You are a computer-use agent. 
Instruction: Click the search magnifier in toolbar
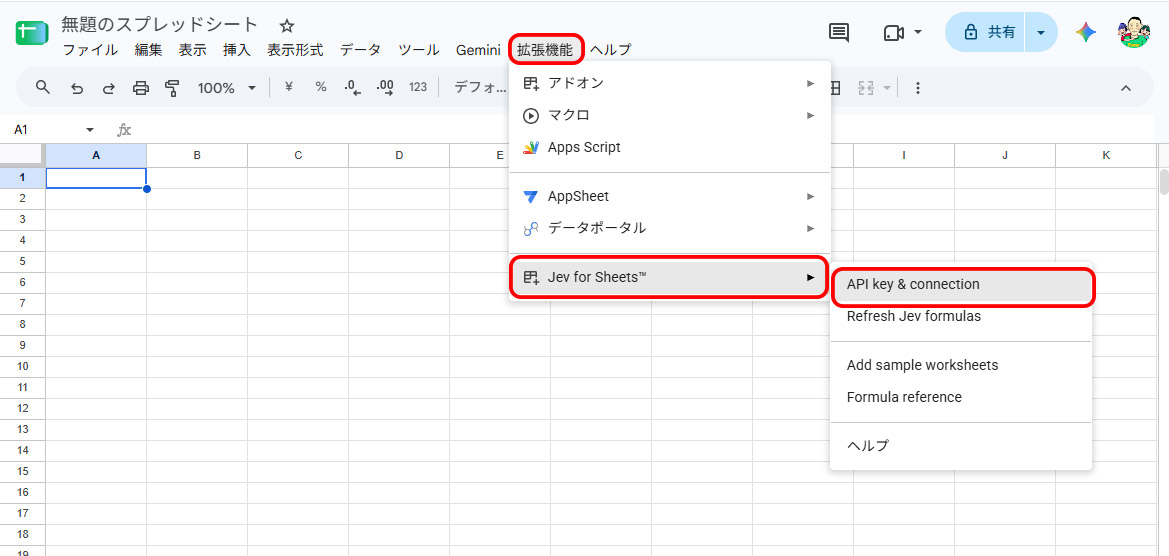tap(43, 88)
